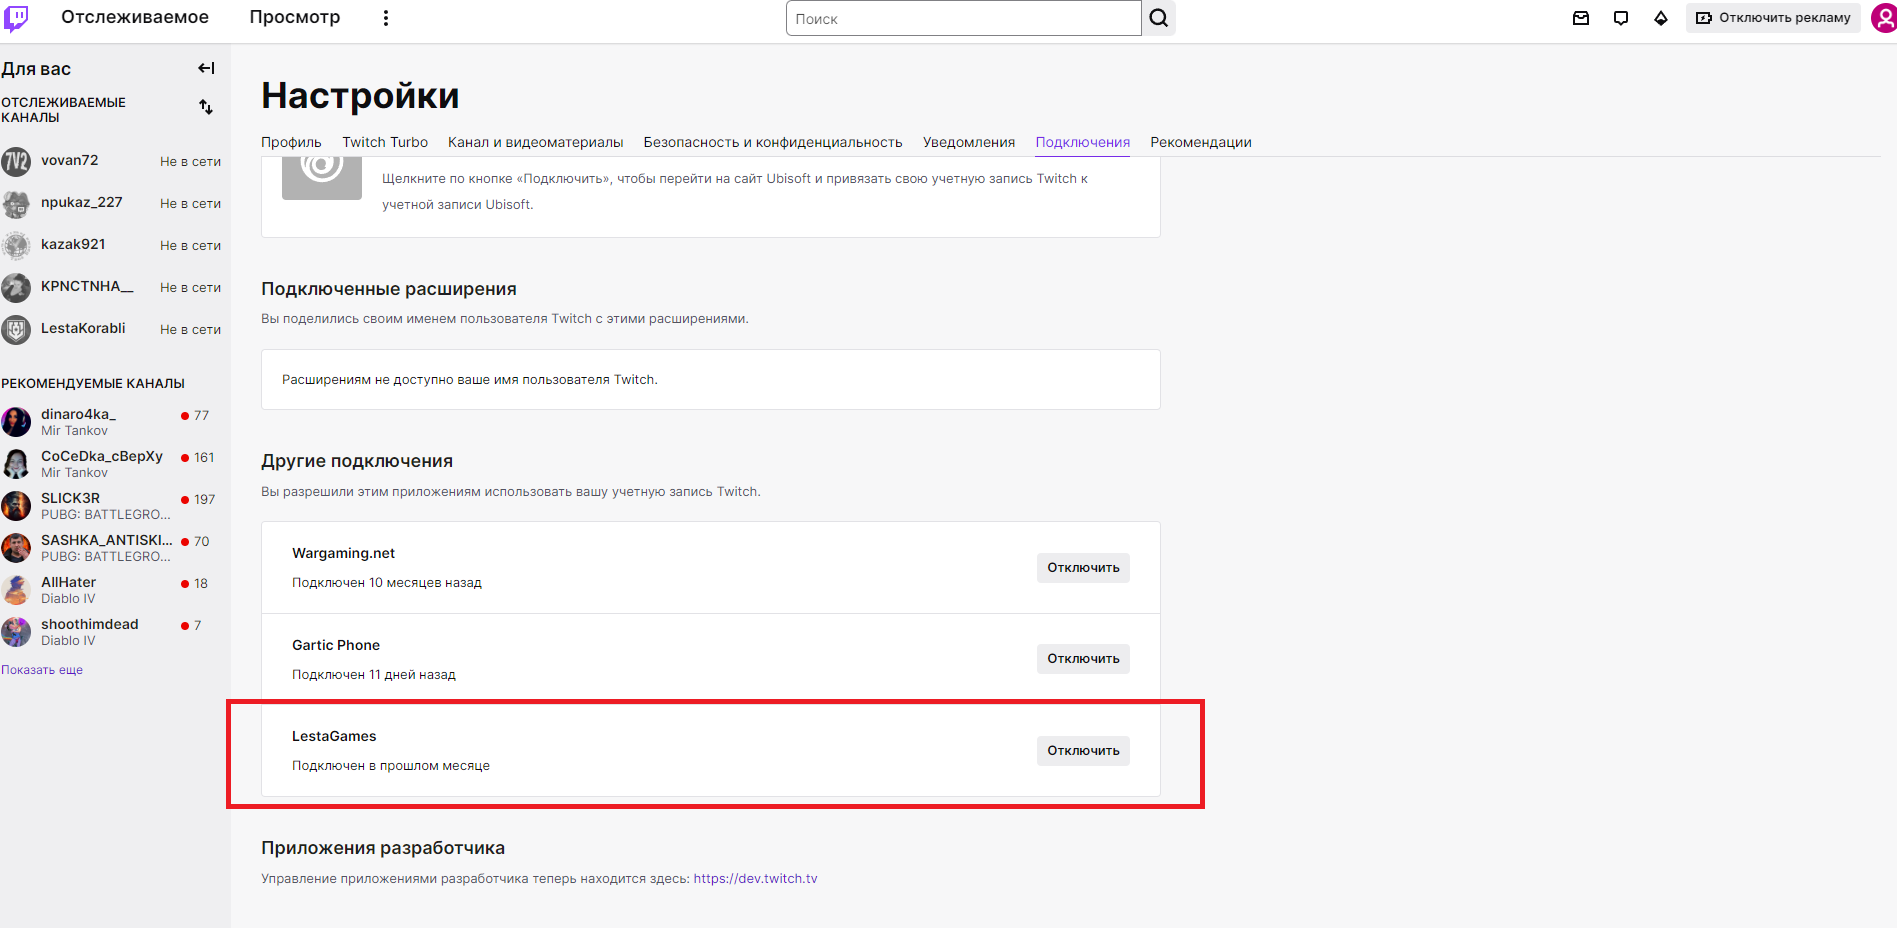Click the Wargaming.net connection title
This screenshot has height=928, width=1897.
pyautogui.click(x=343, y=553)
